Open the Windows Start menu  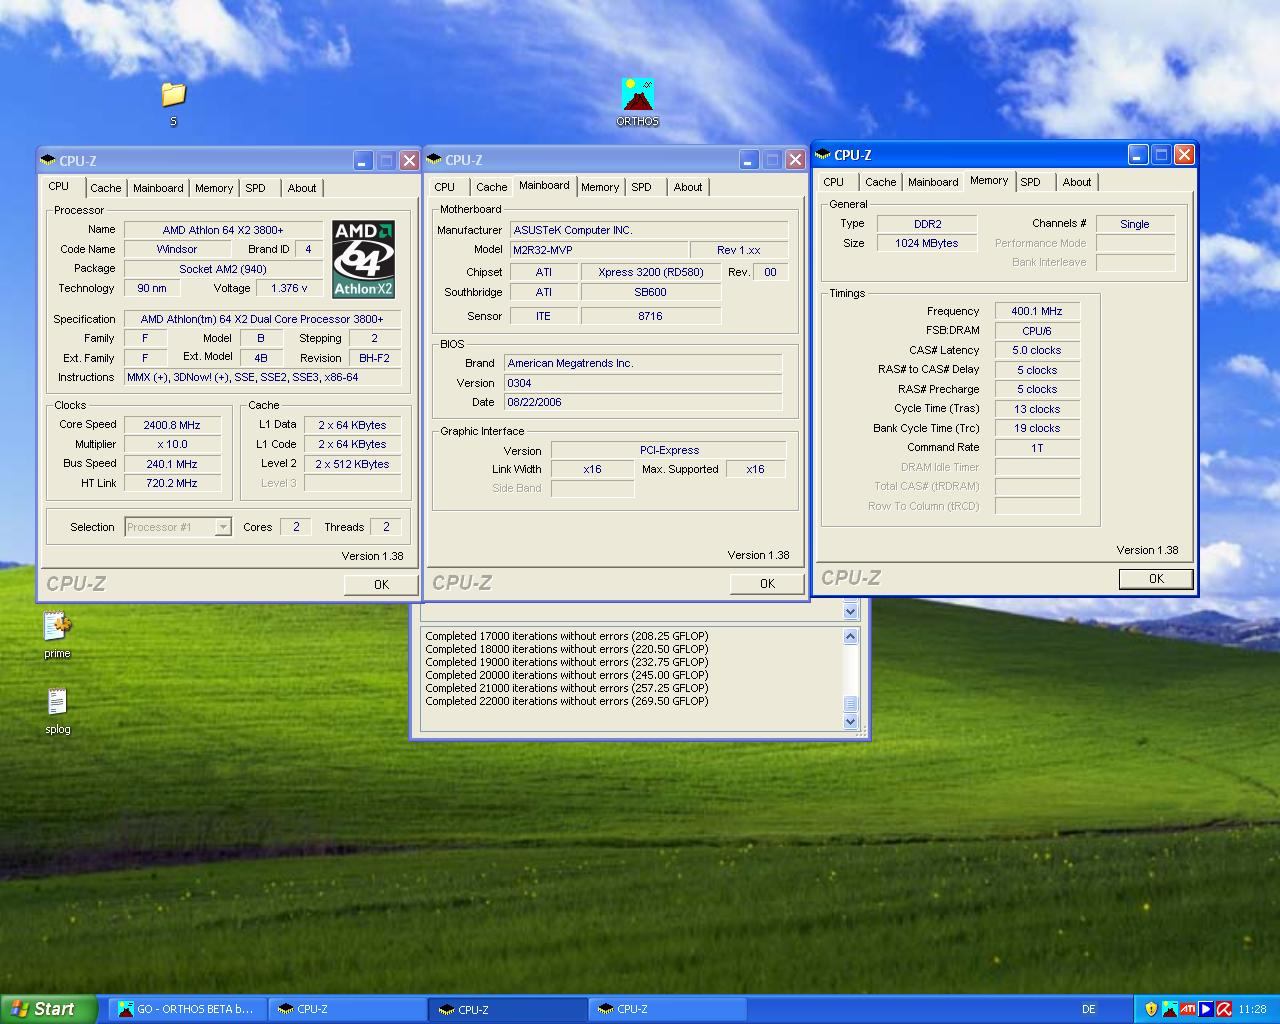coord(48,1009)
